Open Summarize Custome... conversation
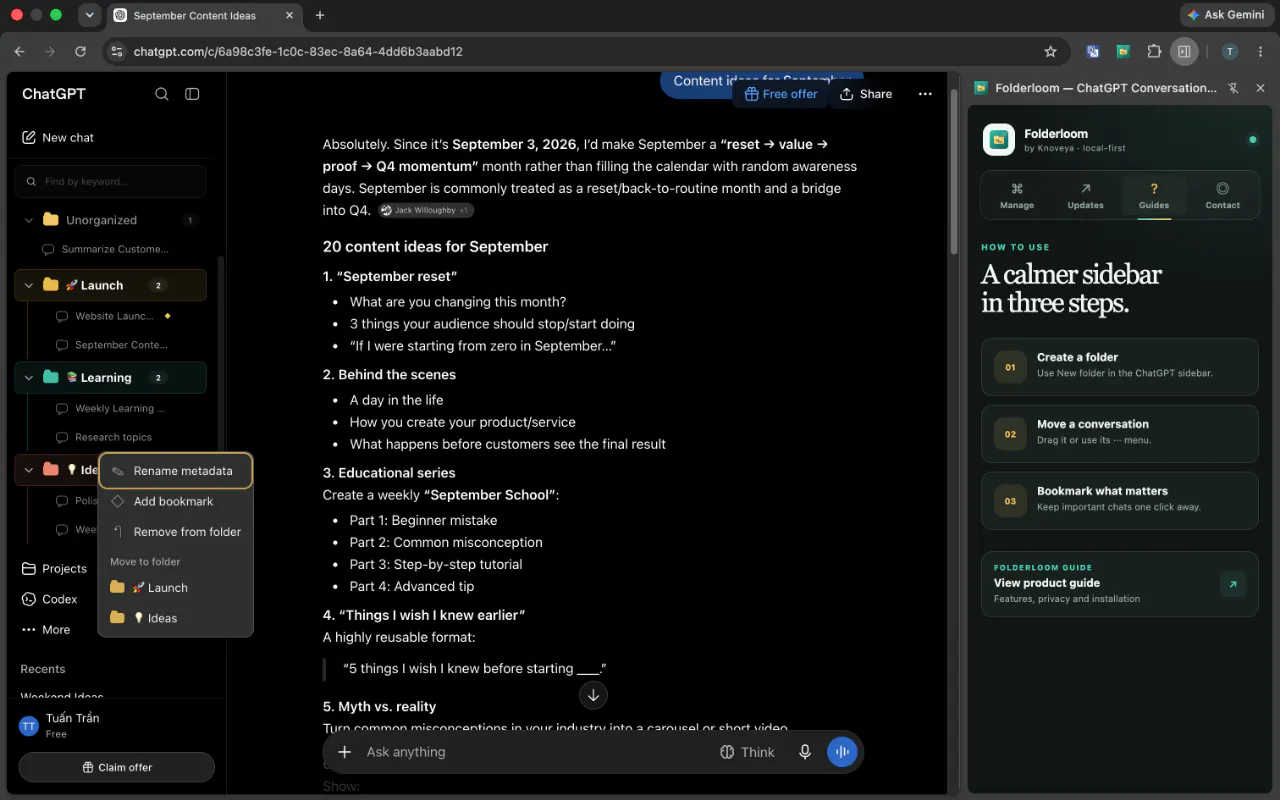 [114, 249]
